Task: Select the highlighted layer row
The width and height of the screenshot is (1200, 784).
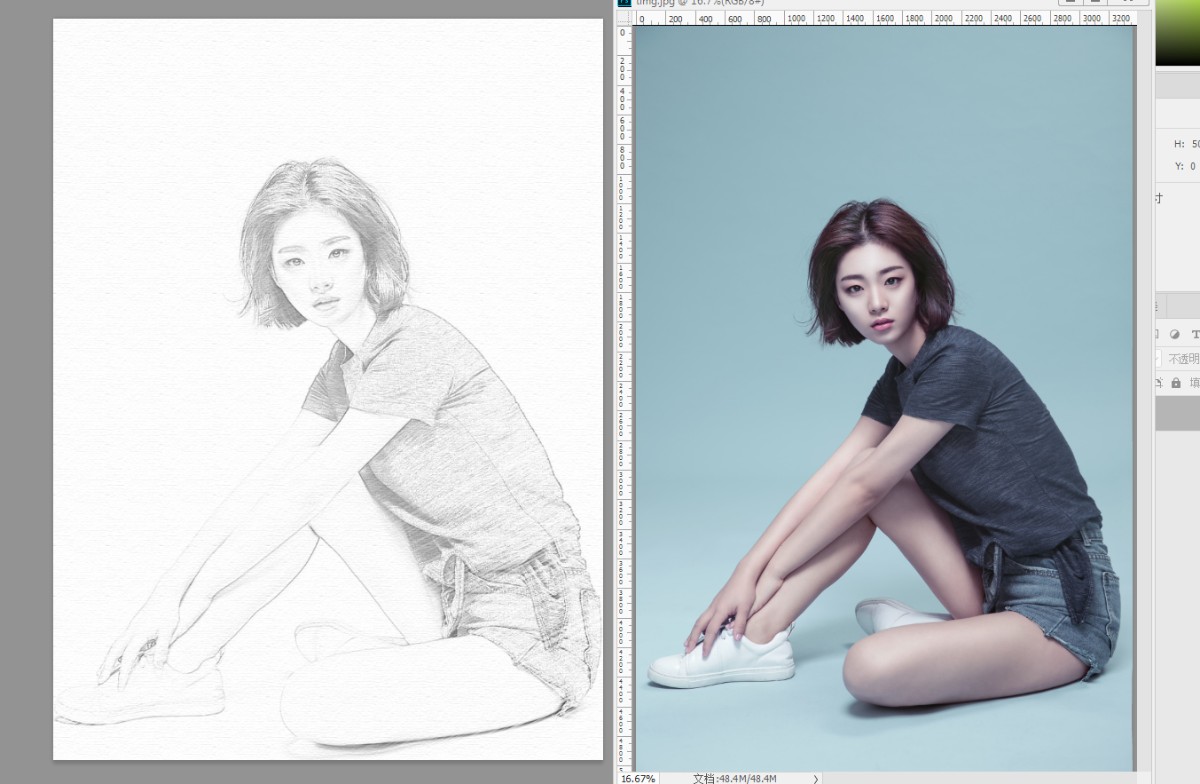Action: (1177, 413)
